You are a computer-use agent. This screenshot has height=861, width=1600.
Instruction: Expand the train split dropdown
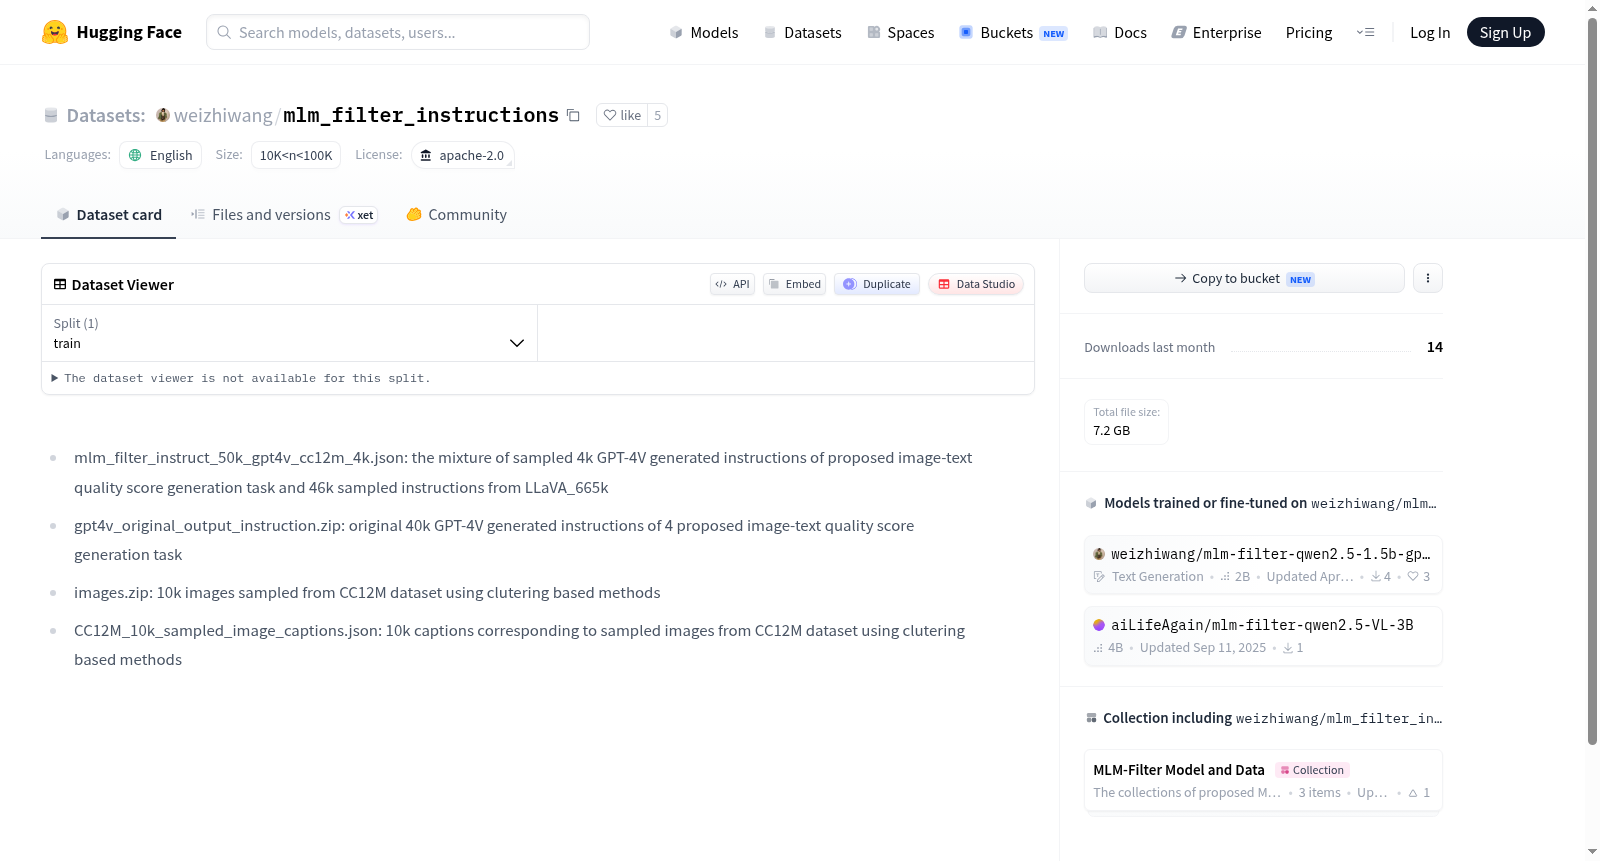(x=289, y=333)
